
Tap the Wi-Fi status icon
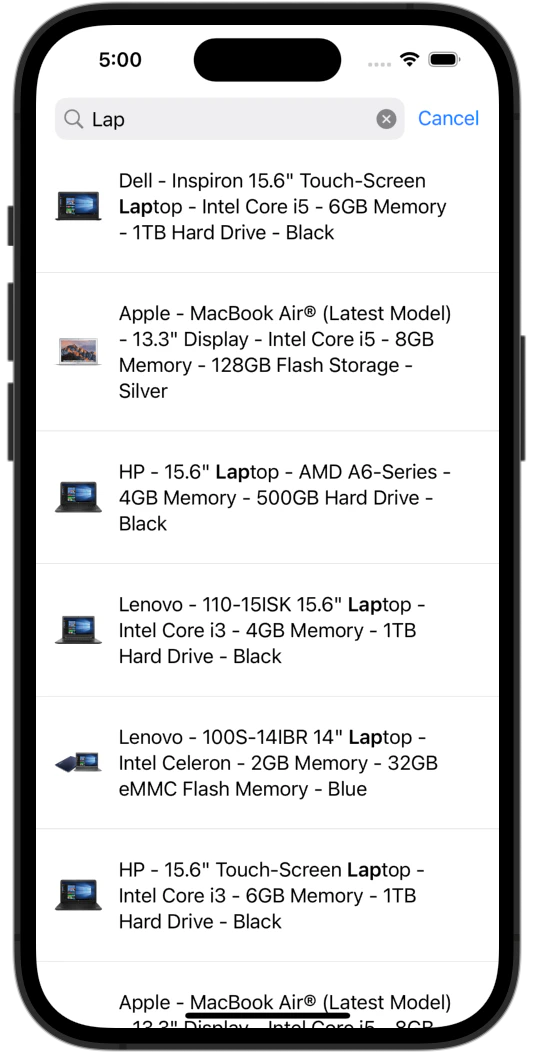click(409, 59)
